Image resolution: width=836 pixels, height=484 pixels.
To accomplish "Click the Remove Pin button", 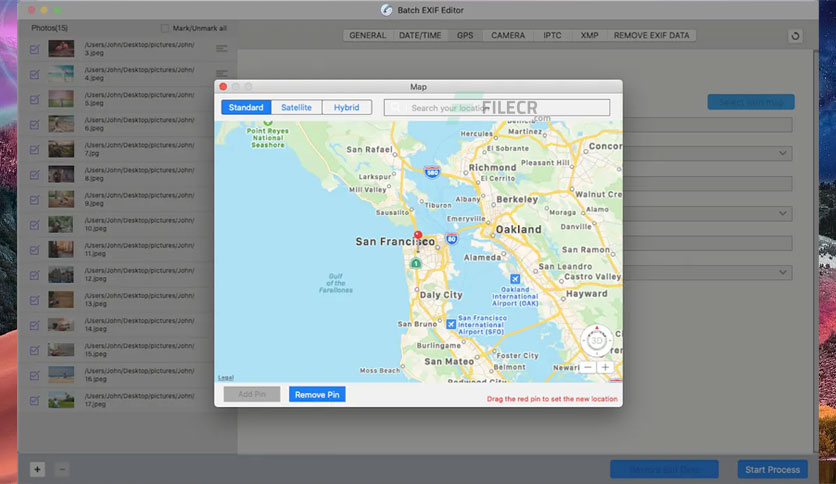I will [317, 394].
